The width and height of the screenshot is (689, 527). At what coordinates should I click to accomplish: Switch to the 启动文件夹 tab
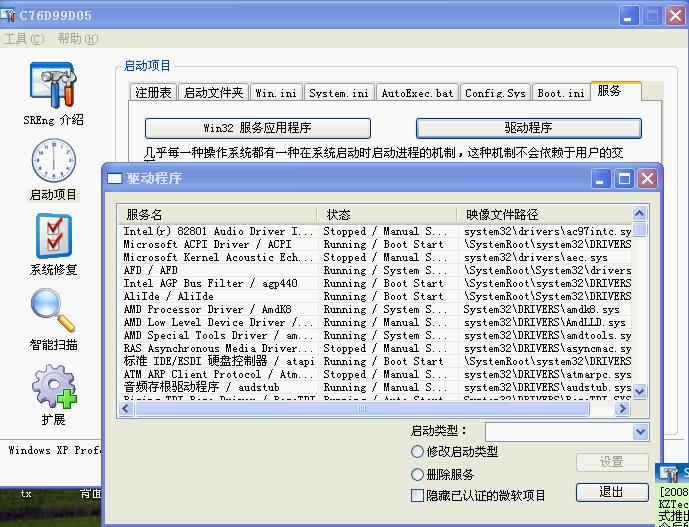pos(213,93)
